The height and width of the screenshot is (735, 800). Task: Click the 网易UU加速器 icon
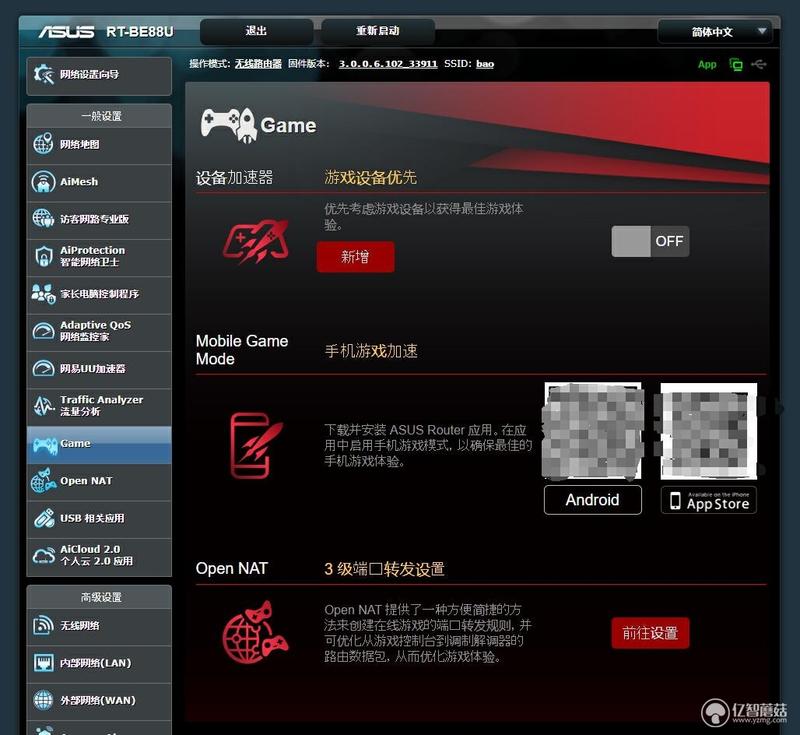43,368
